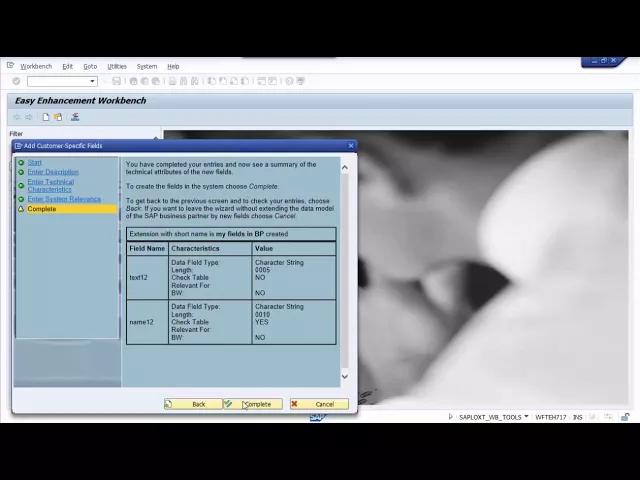Click the Characteristics column header
The image size is (640, 480).
tap(210, 248)
